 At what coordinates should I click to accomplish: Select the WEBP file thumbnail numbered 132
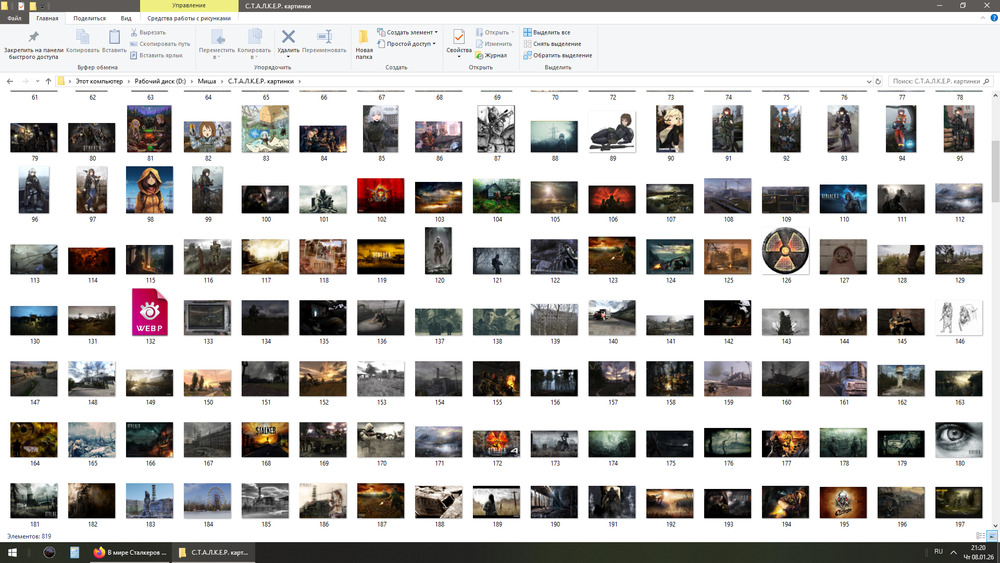[150, 313]
